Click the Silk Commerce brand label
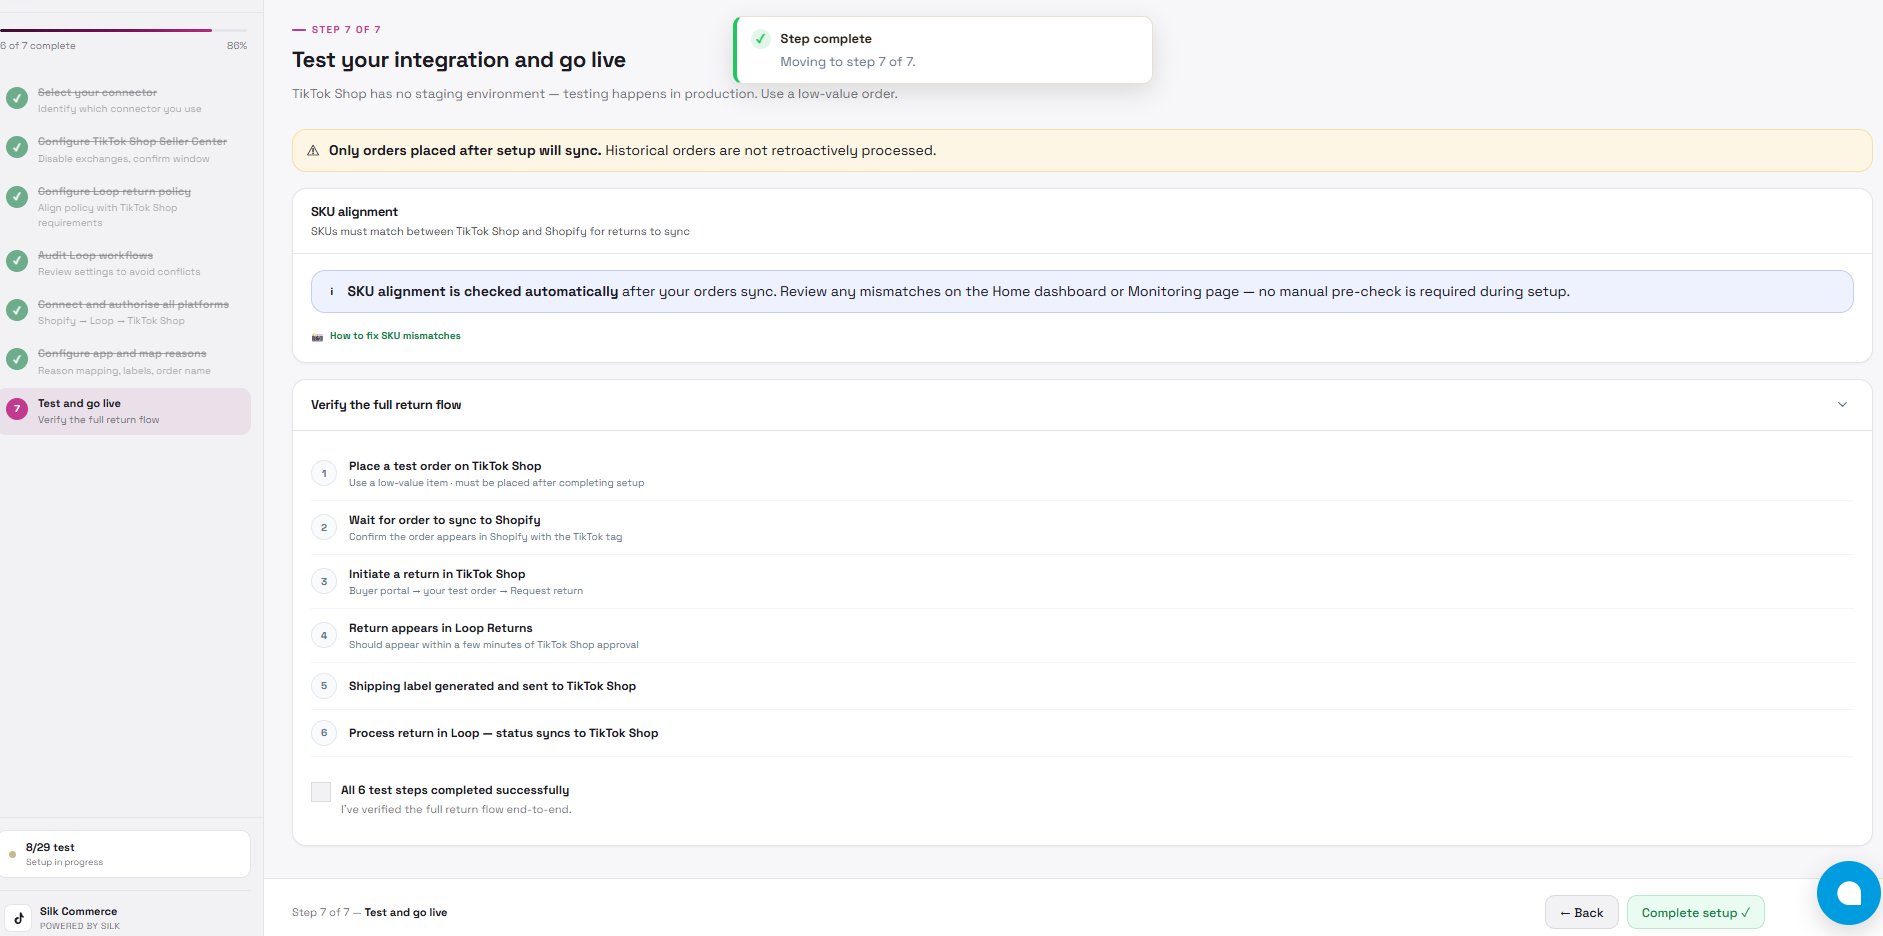 78,911
